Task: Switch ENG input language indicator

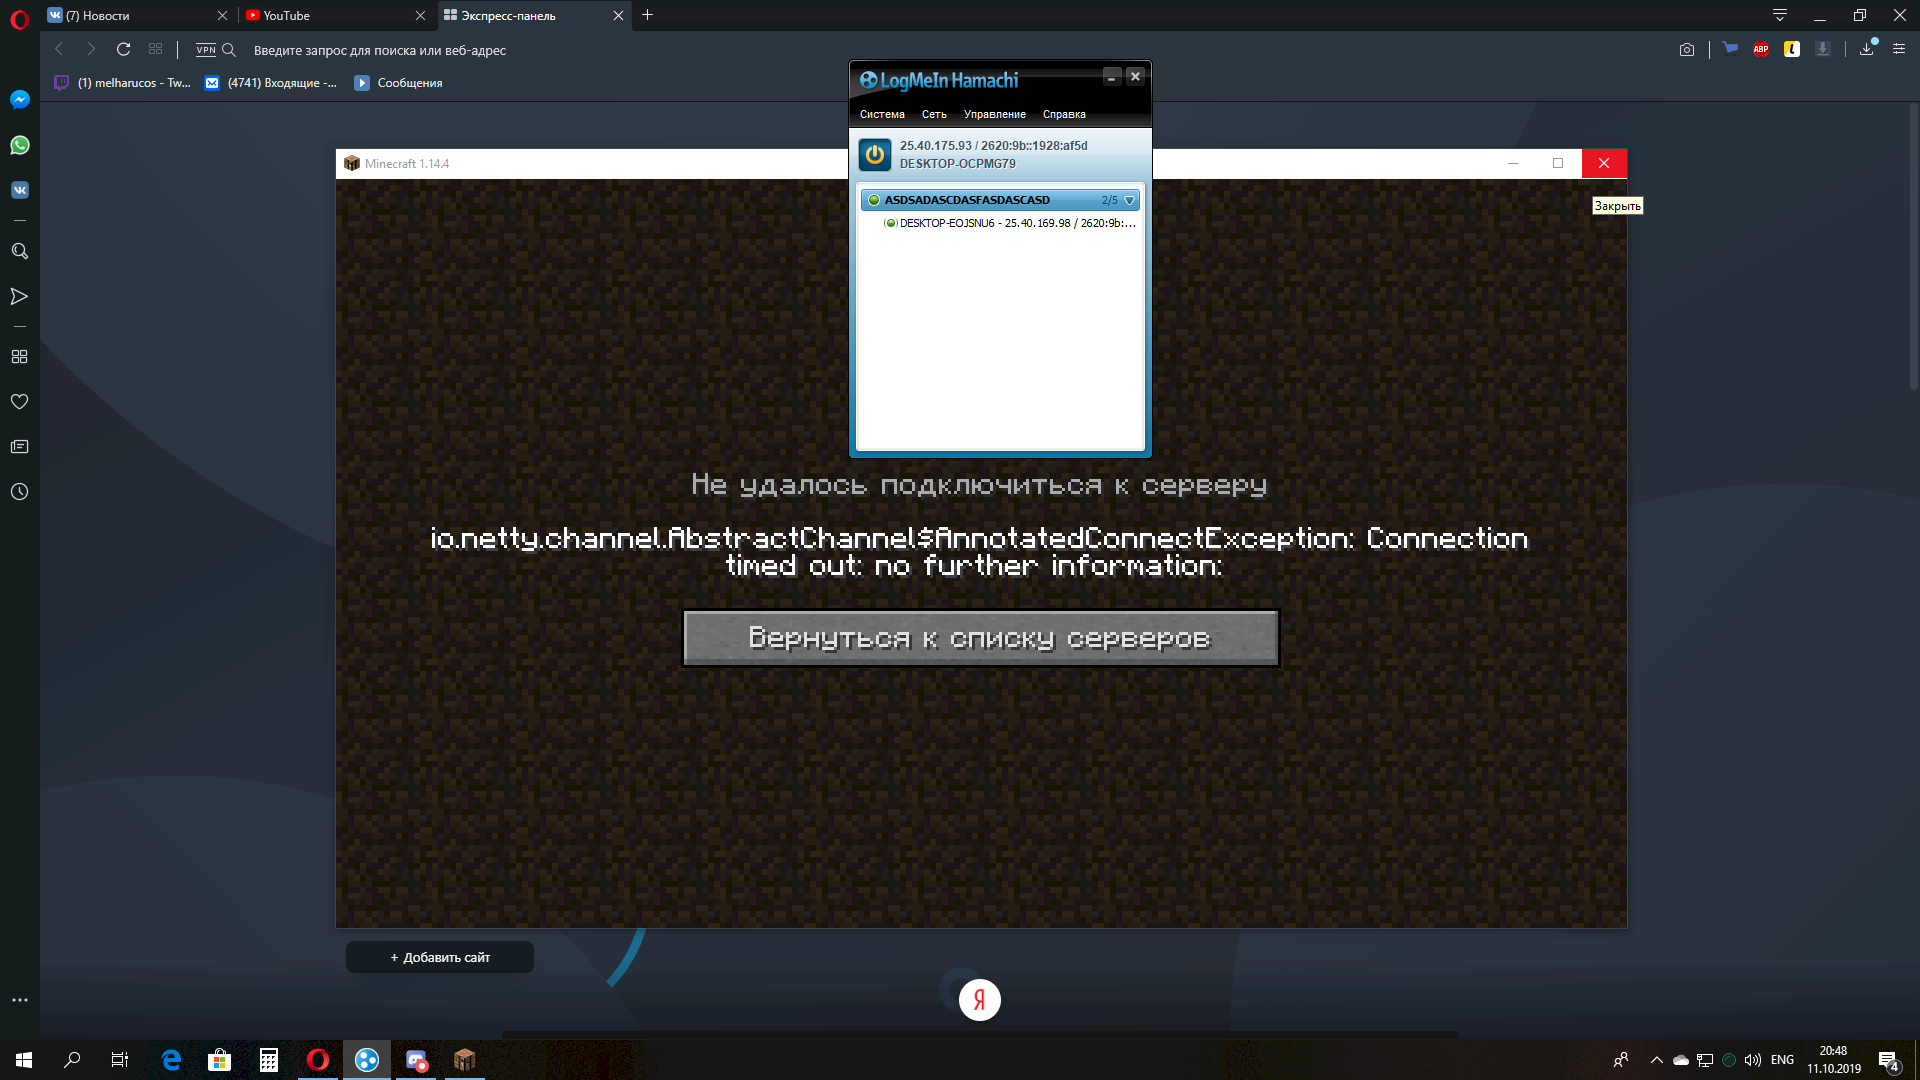Action: (x=1782, y=1060)
